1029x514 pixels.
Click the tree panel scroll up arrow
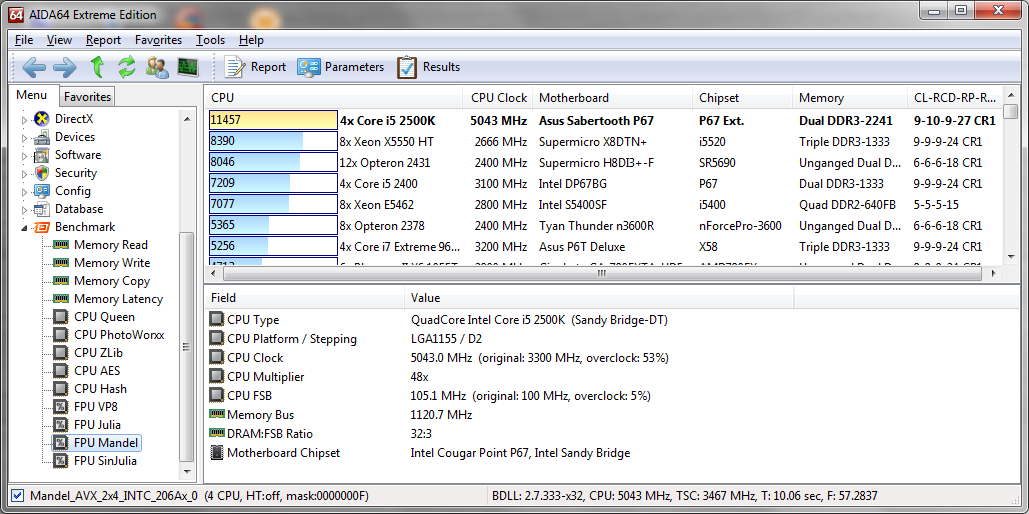(x=187, y=119)
